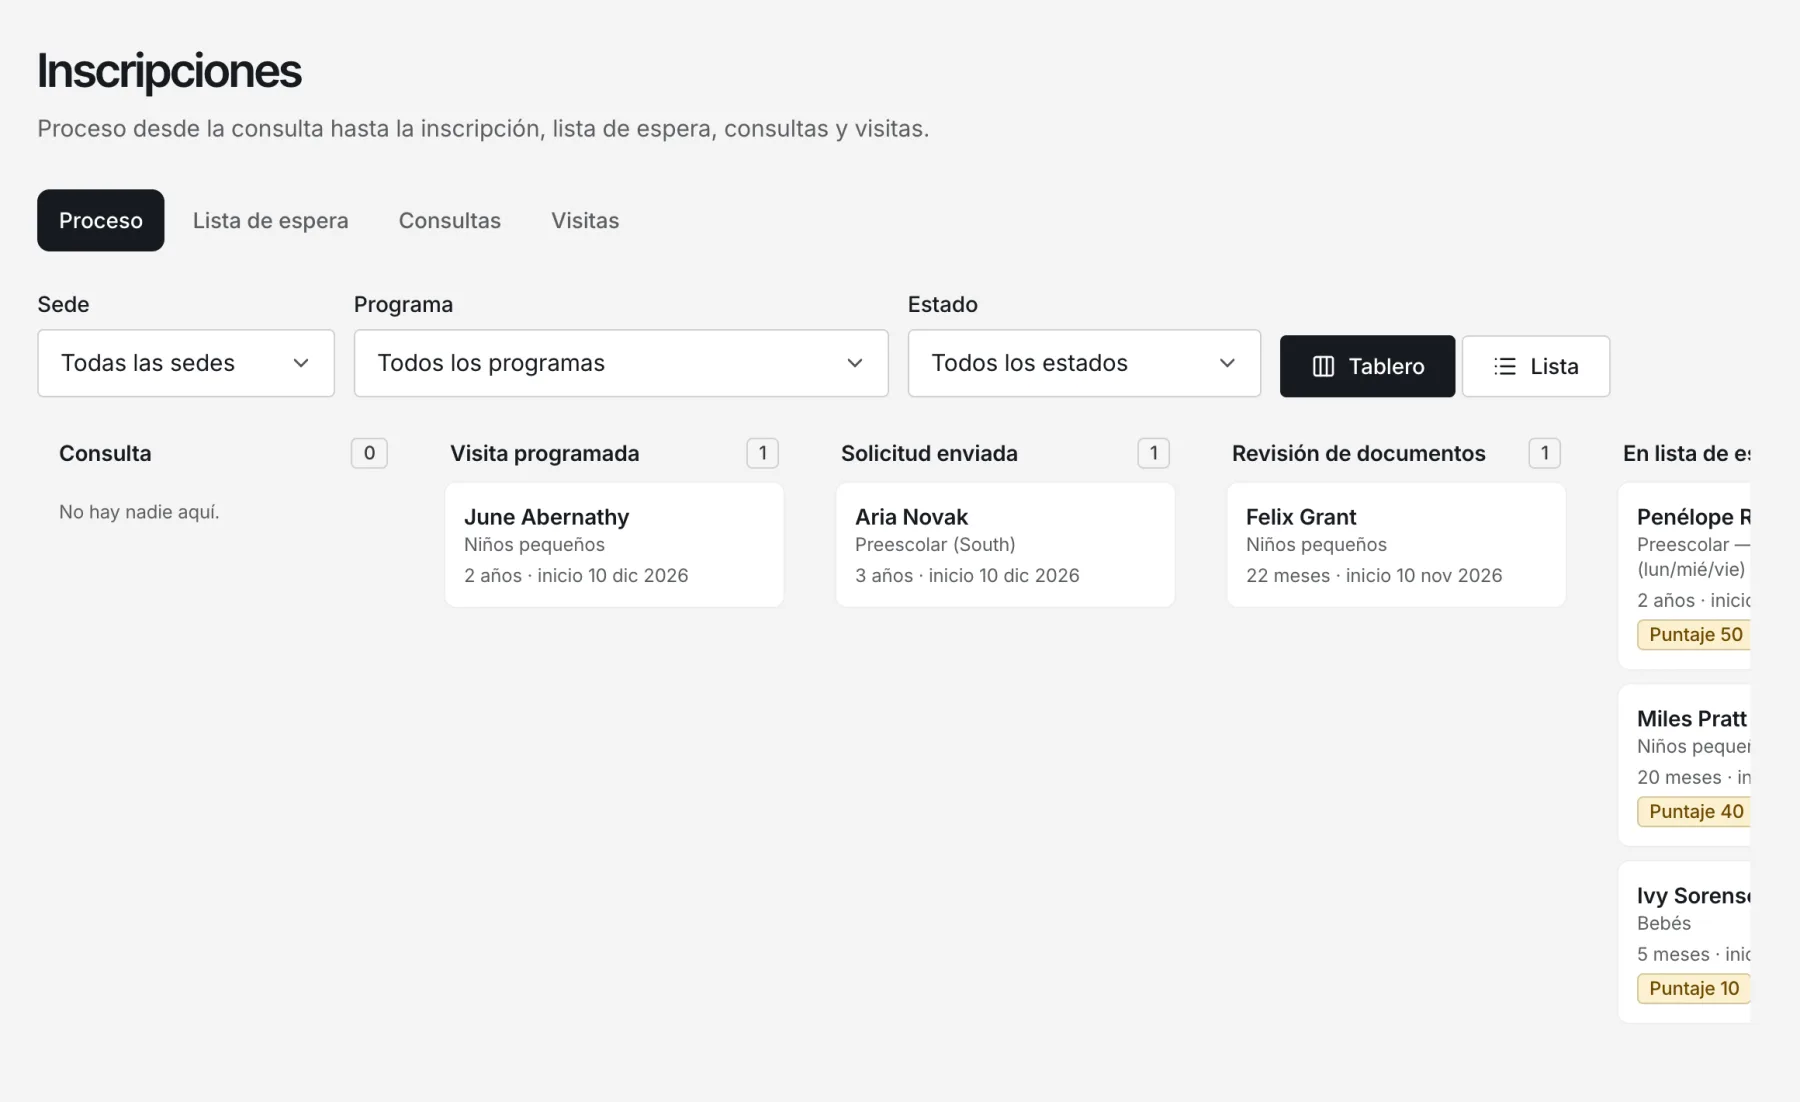Open the Penélope waitlist card

tap(1685, 576)
